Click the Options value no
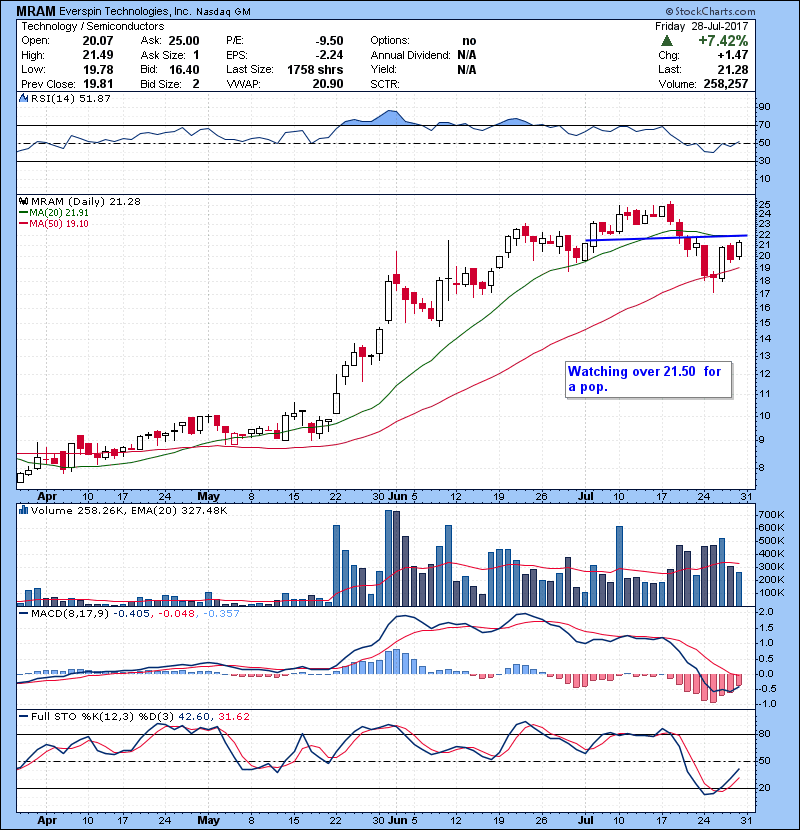The width and height of the screenshot is (800, 830). point(469,41)
